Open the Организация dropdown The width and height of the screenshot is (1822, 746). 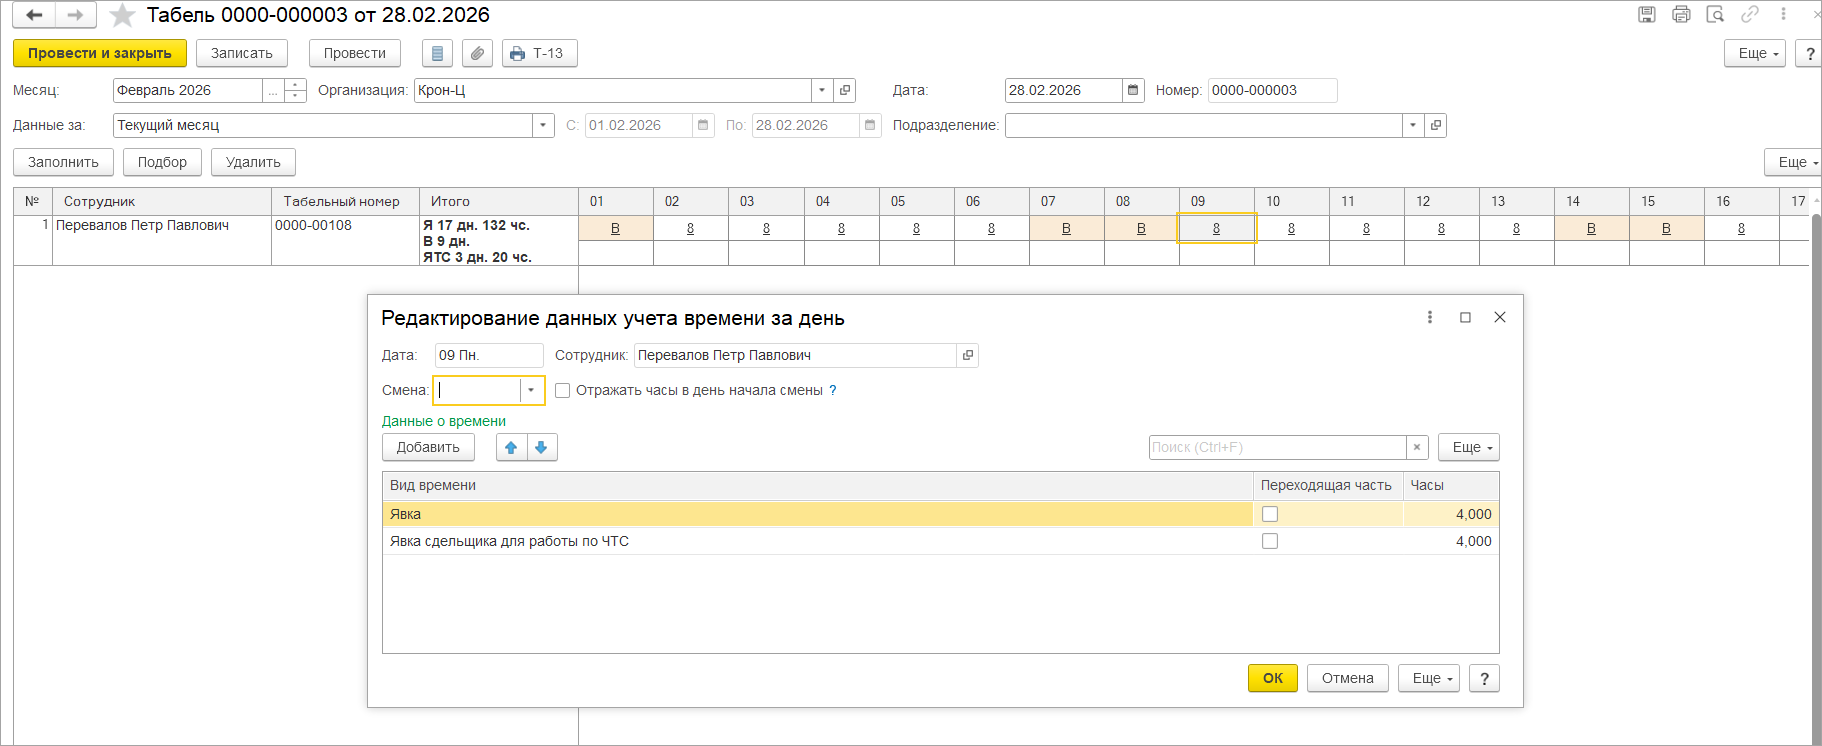click(x=821, y=91)
